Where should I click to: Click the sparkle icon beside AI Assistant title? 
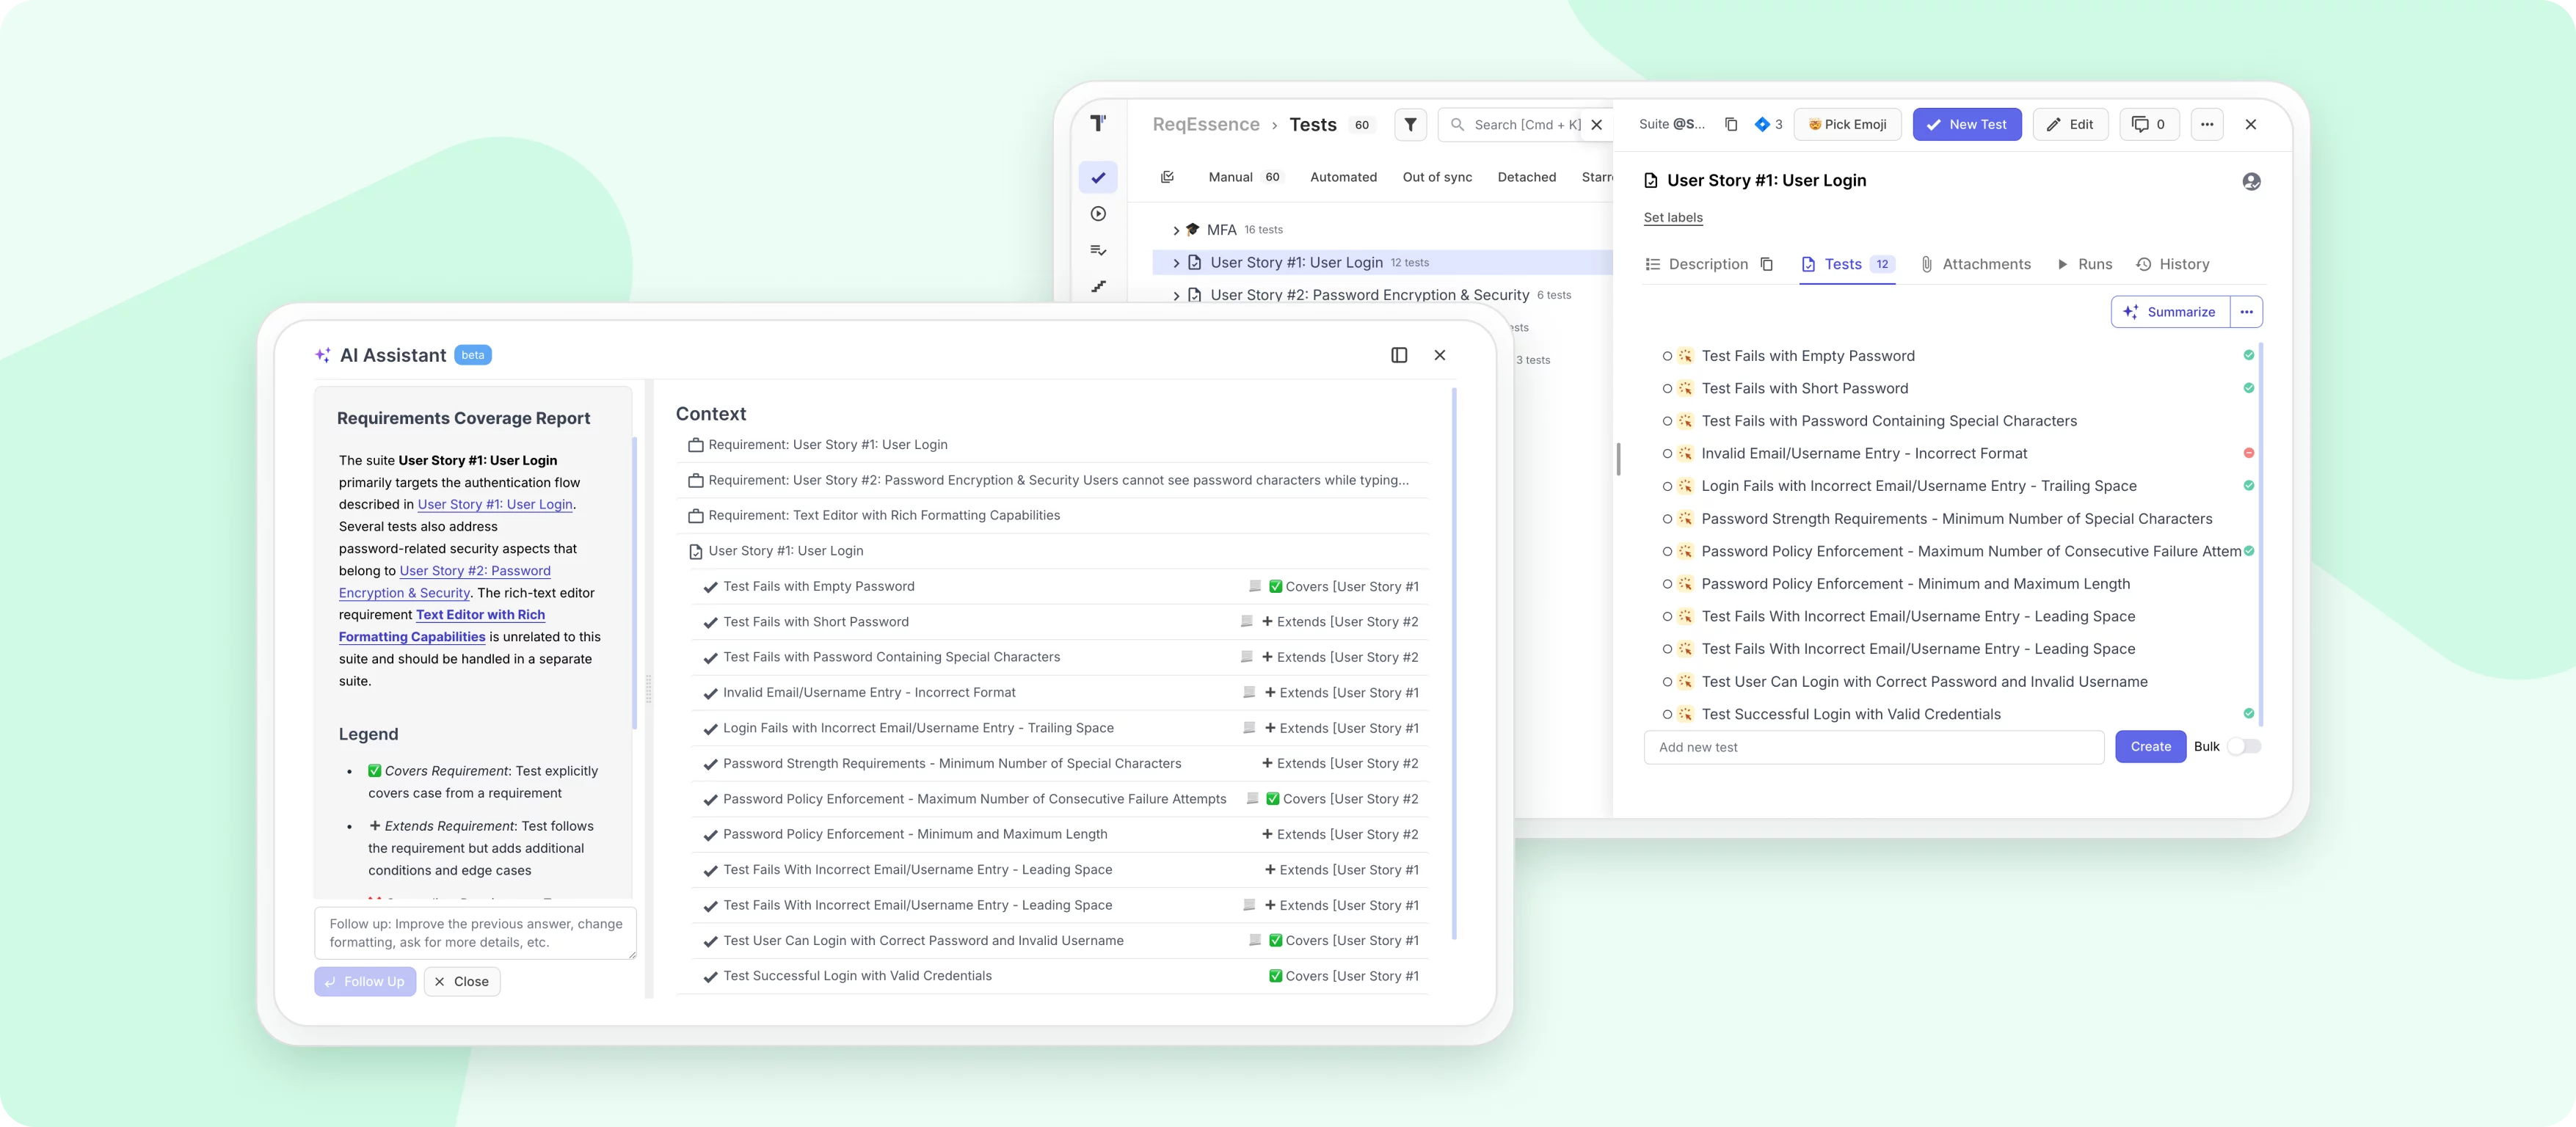[322, 355]
